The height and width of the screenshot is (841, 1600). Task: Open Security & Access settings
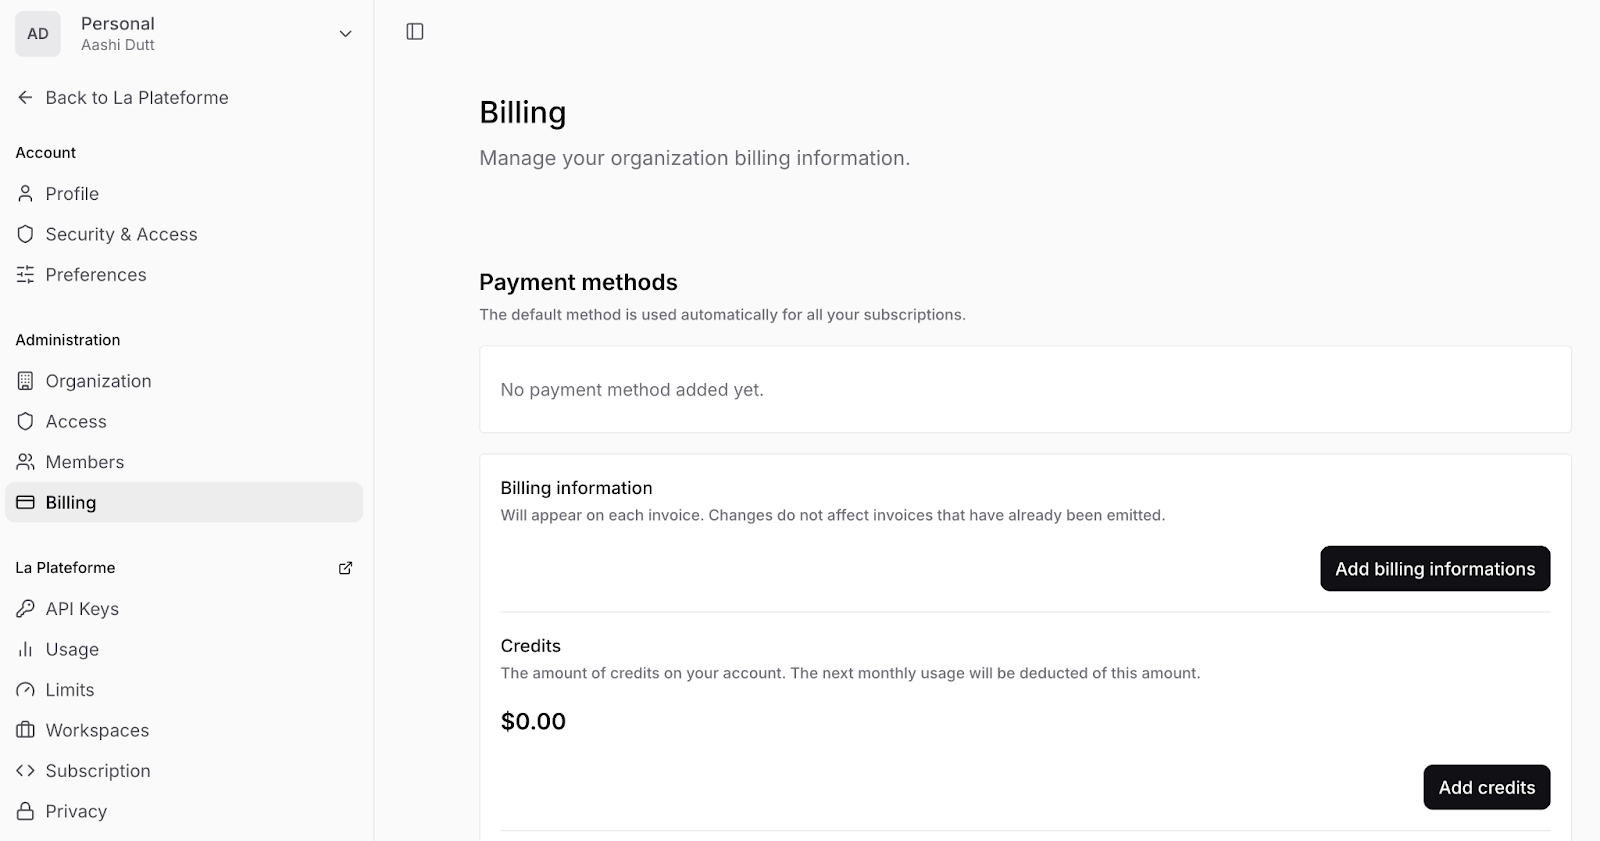point(121,234)
